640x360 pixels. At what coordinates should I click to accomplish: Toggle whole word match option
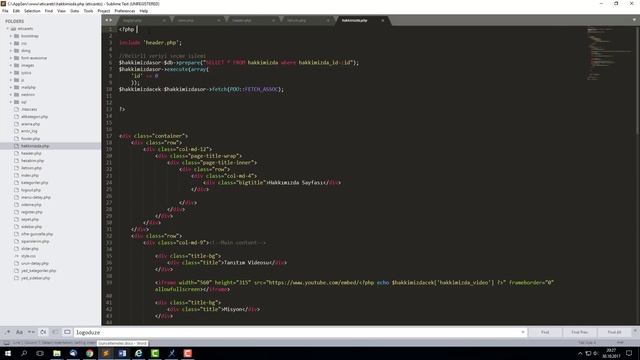click(31, 332)
